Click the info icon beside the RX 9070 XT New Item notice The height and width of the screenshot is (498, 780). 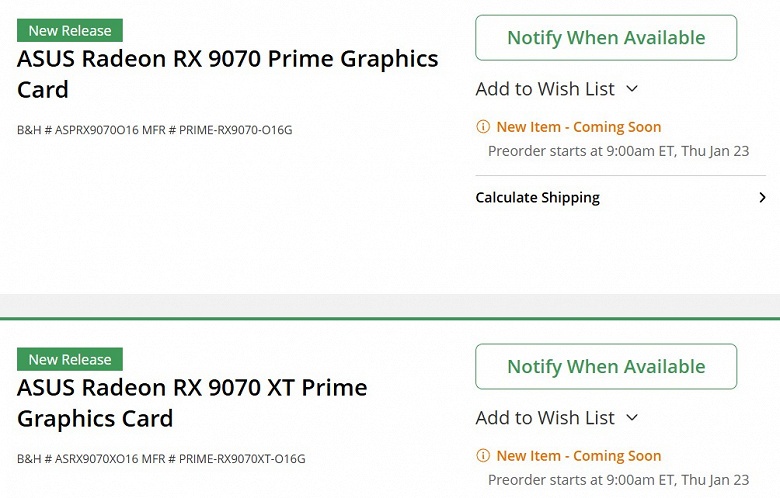[483, 456]
